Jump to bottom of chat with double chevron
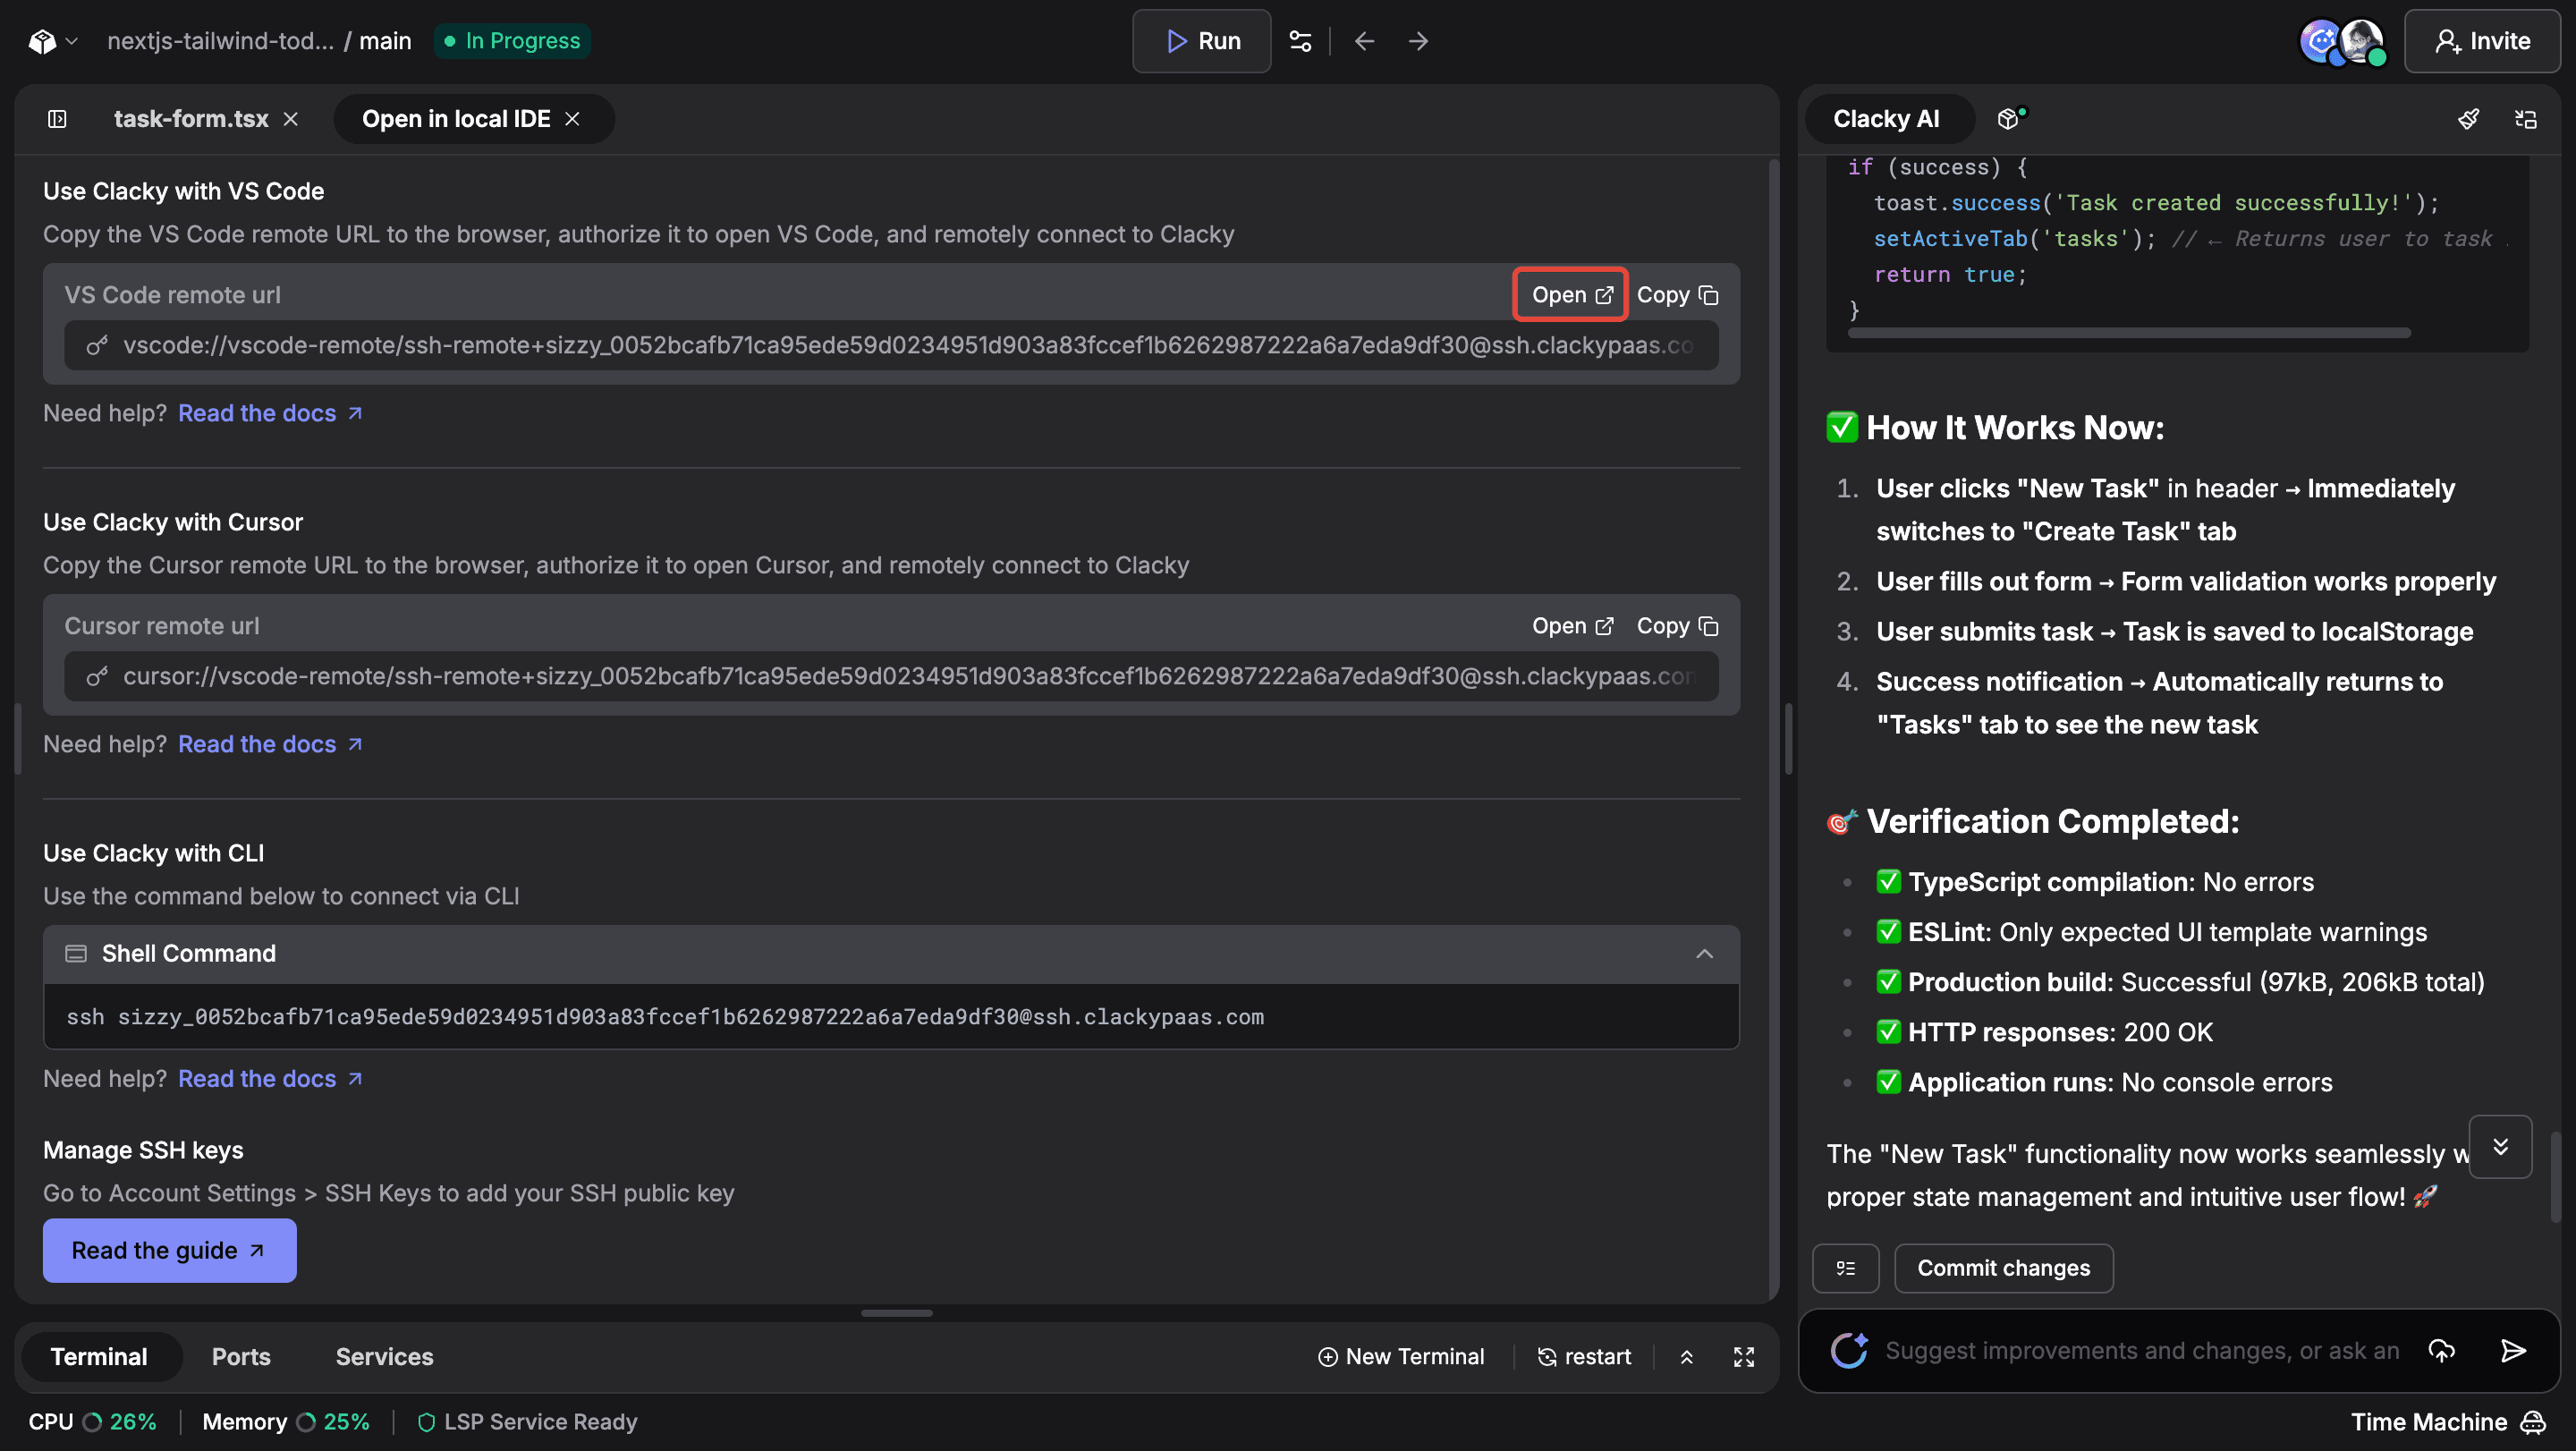The height and width of the screenshot is (1451, 2576). pos(2500,1147)
